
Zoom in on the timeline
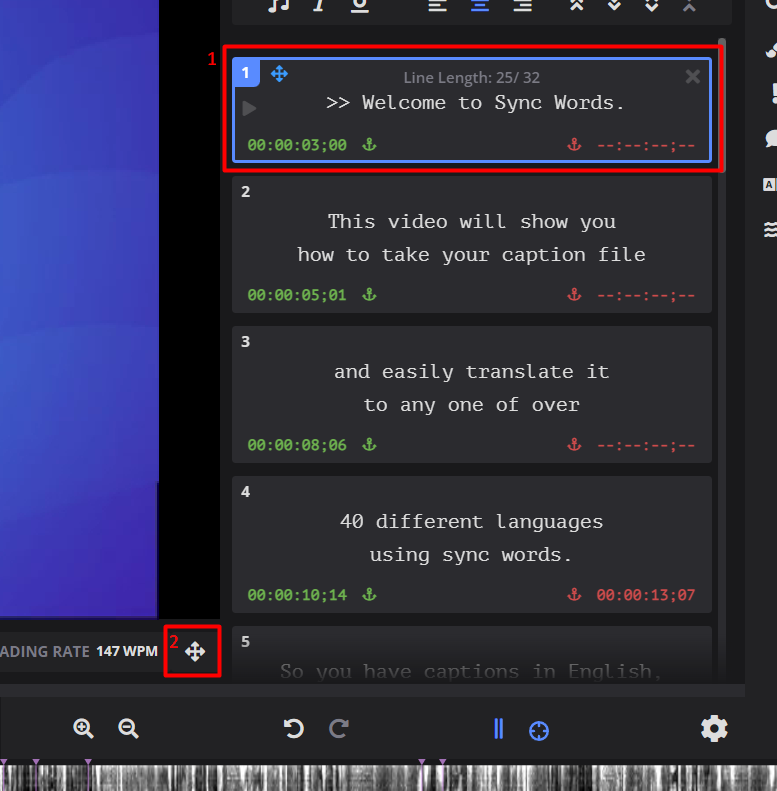point(83,729)
